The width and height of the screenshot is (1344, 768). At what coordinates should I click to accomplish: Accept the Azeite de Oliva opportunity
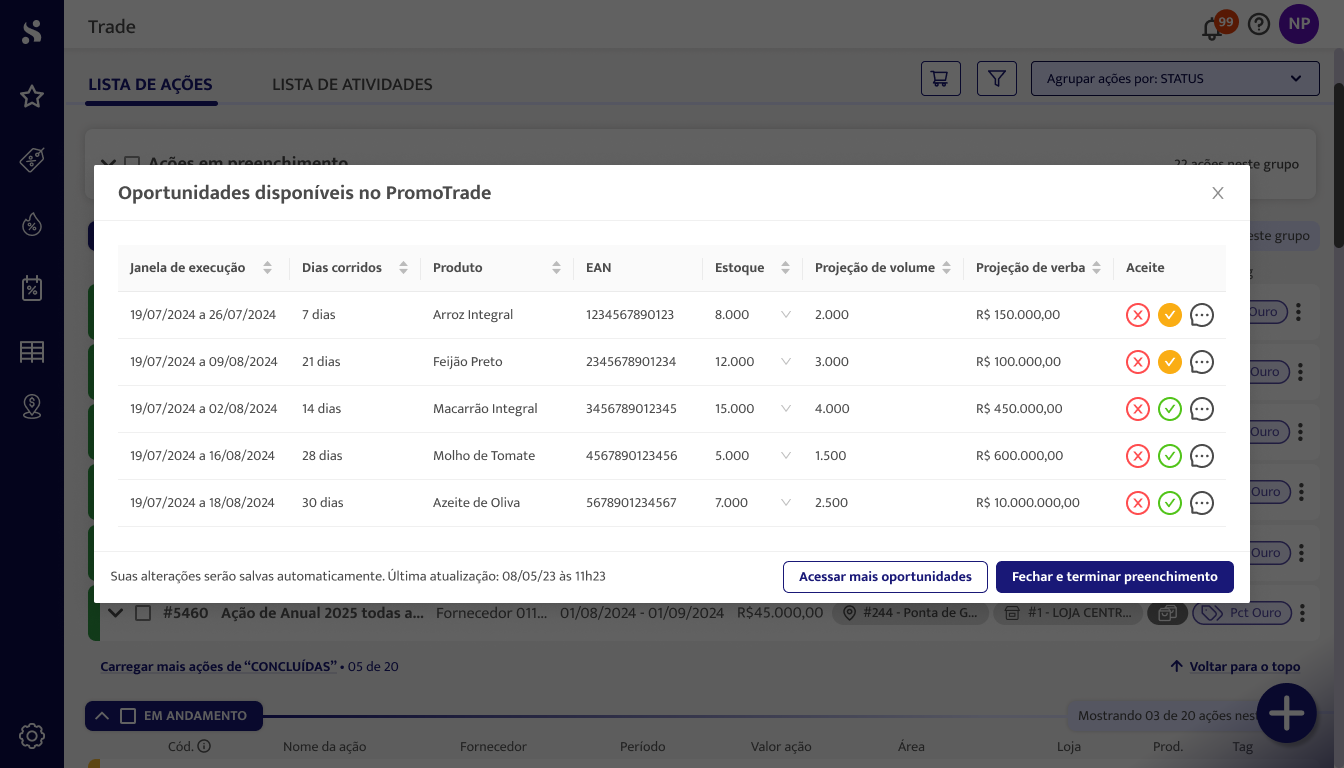pos(1170,503)
